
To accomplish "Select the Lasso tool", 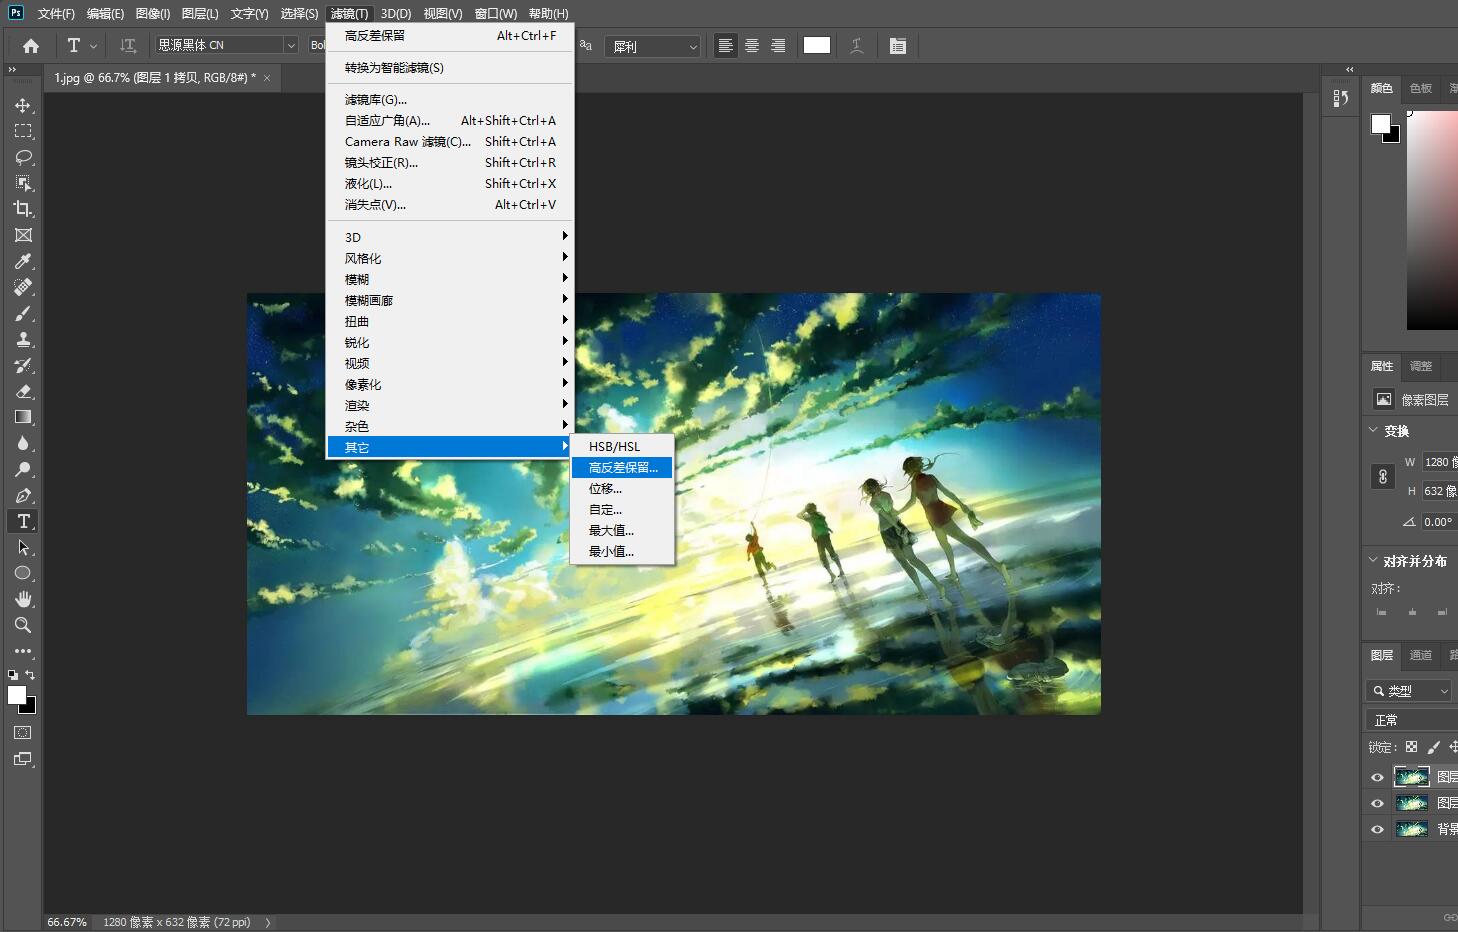I will [23, 157].
